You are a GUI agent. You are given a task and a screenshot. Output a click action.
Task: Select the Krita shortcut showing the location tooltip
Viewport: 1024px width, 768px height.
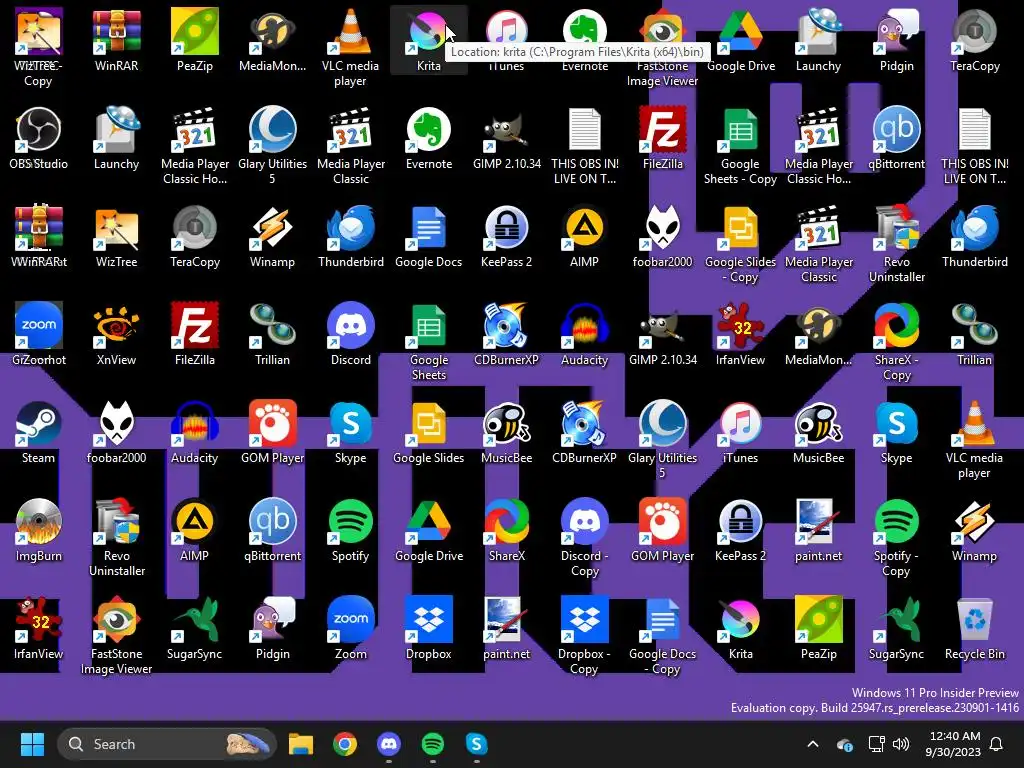click(428, 40)
